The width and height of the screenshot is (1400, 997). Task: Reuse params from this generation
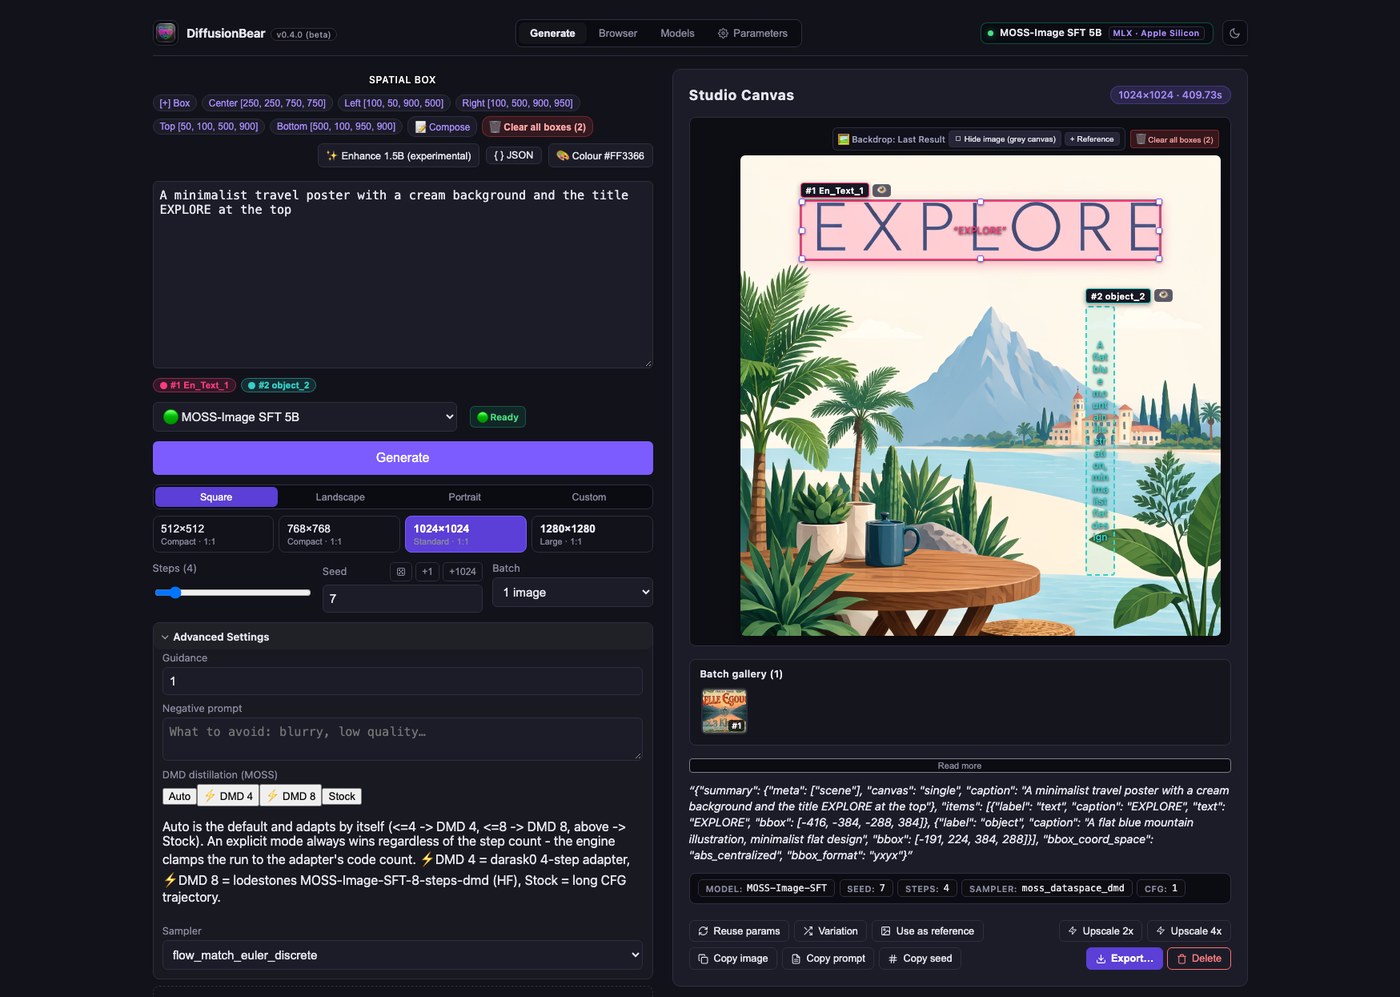click(739, 931)
